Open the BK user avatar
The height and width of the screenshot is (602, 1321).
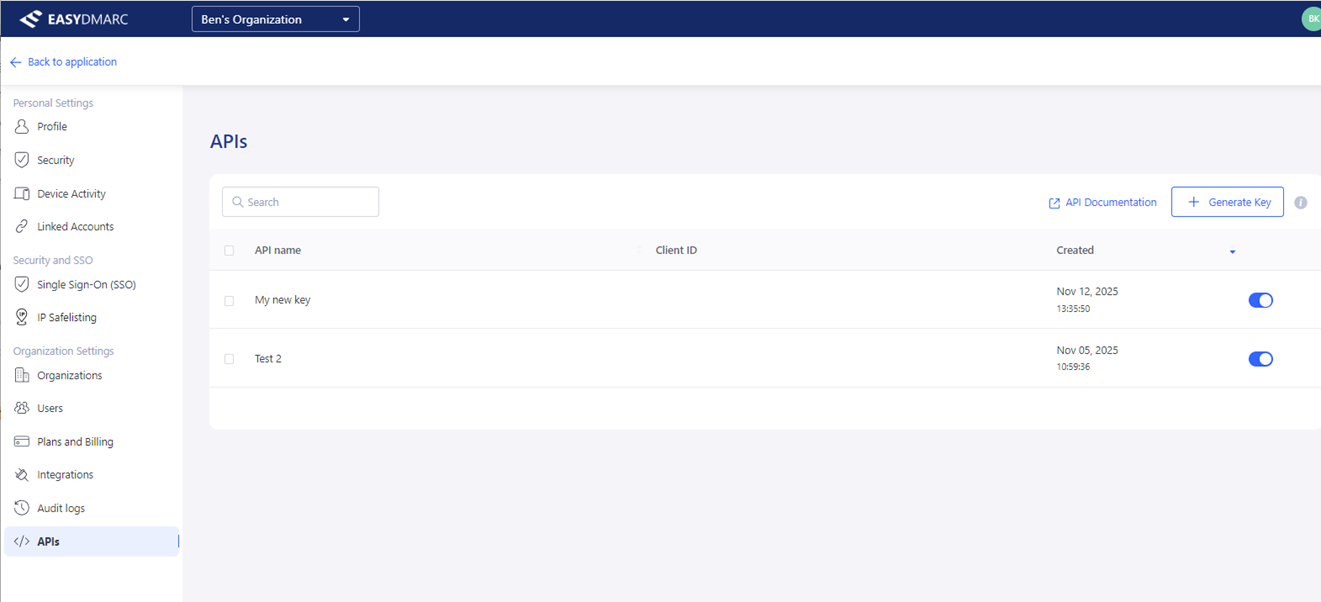tap(1311, 19)
